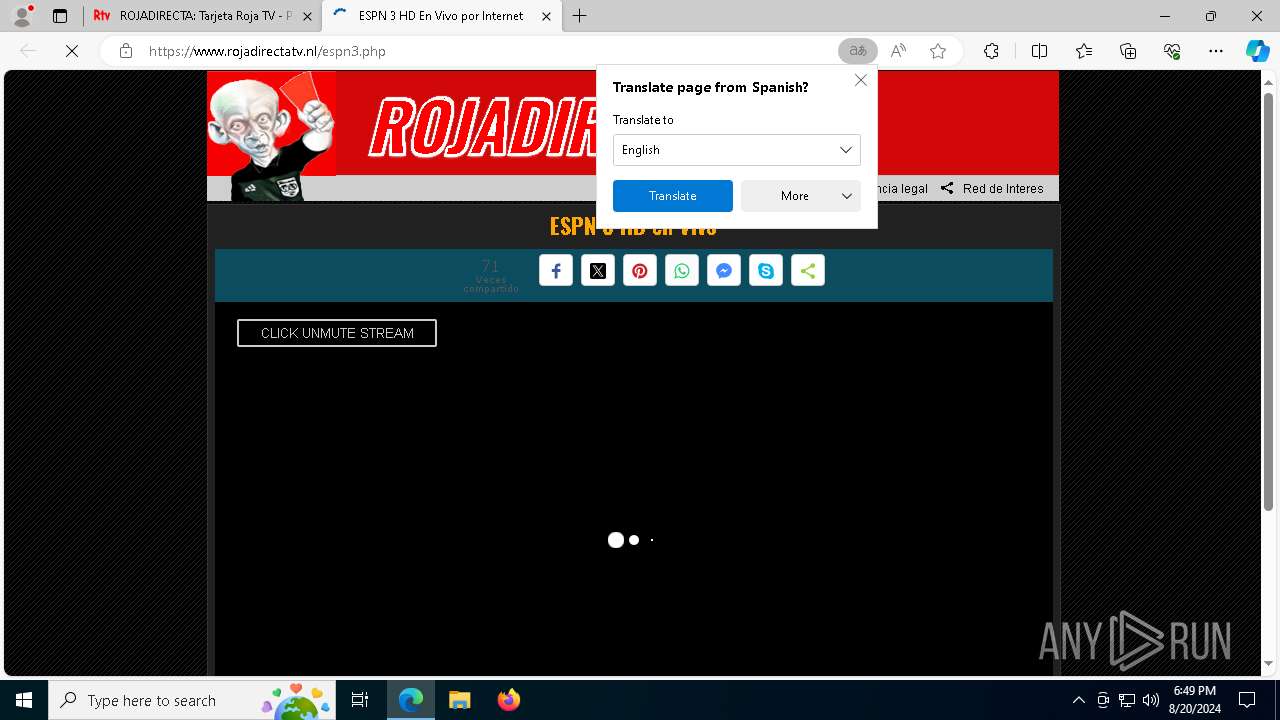
Task: Click the CLICK UNMUTE STREAM button
Action: click(337, 333)
